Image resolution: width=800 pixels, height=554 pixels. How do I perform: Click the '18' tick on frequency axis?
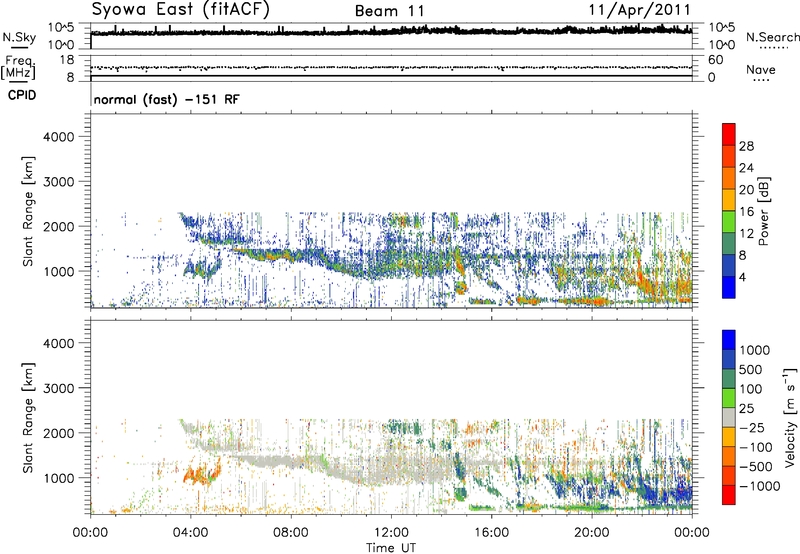tap(67, 60)
